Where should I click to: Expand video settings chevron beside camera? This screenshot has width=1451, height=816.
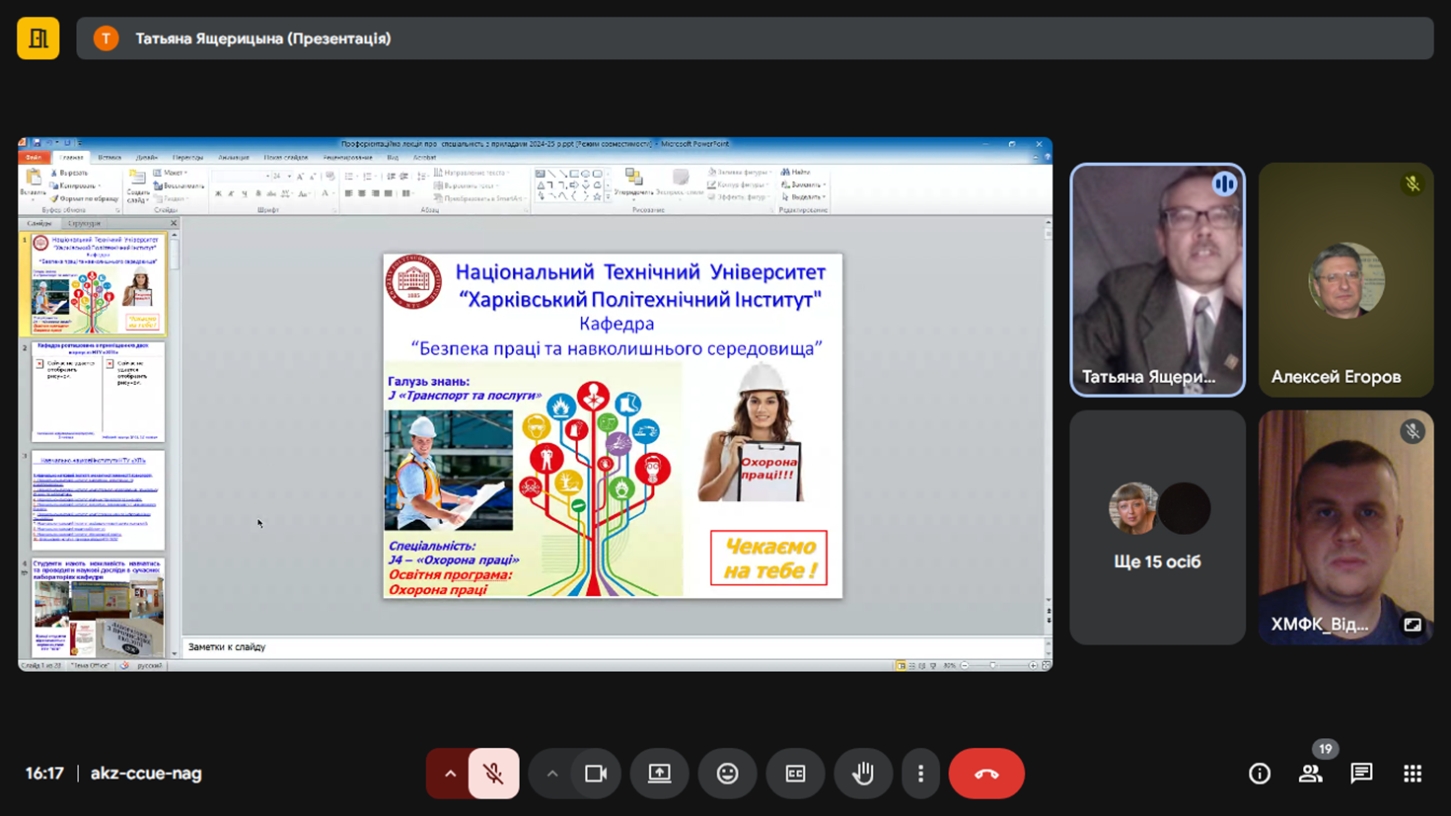(552, 774)
